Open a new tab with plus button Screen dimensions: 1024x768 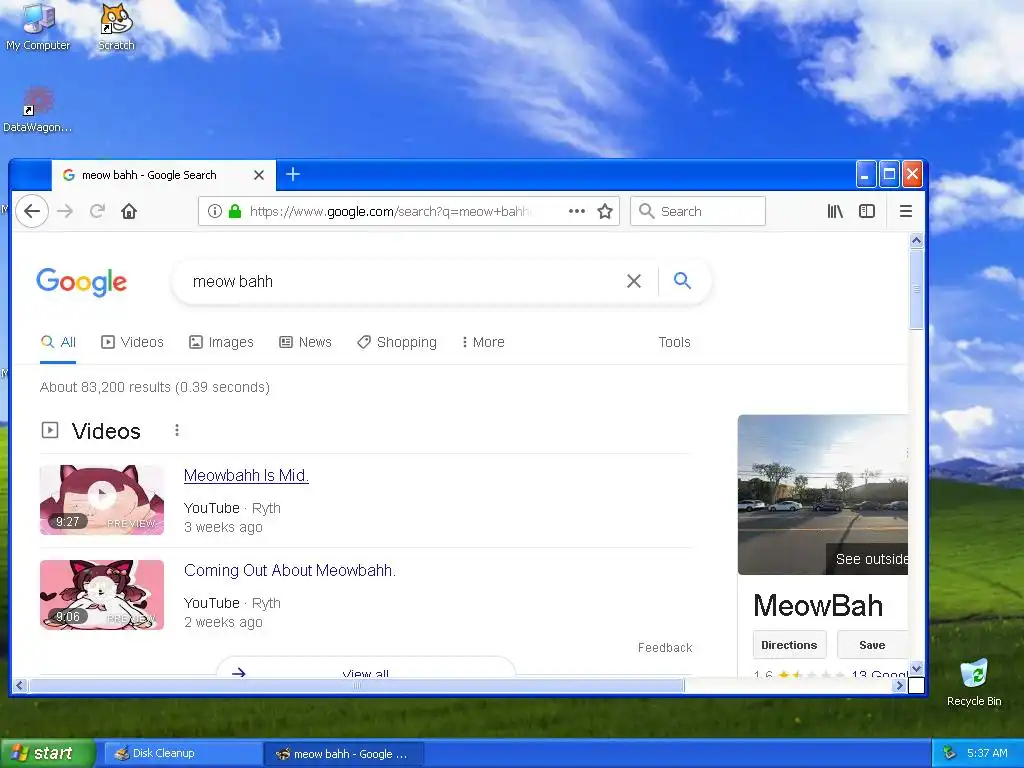point(293,174)
